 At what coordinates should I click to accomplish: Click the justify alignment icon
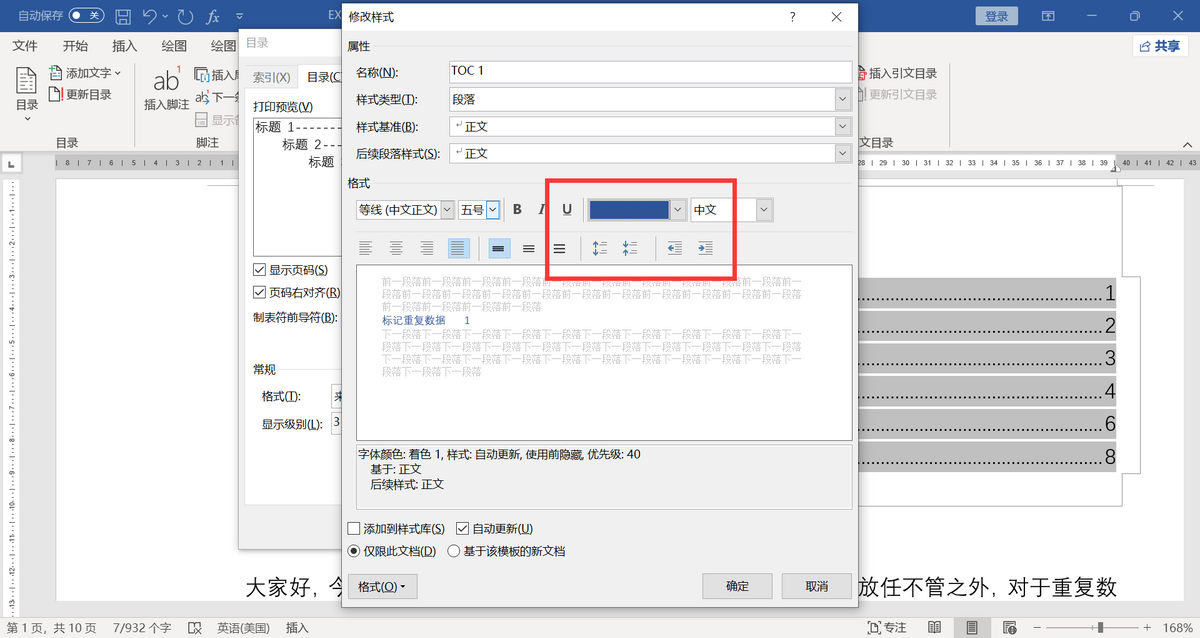[458, 248]
